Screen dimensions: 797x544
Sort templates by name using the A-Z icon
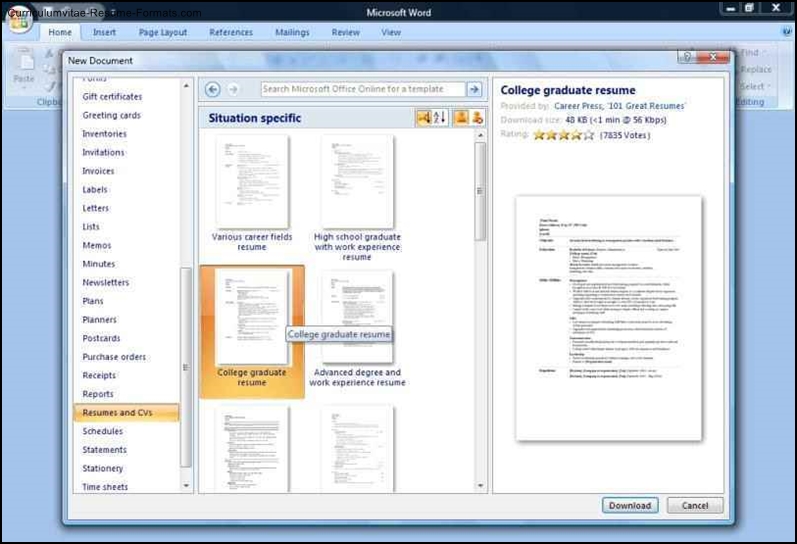point(440,118)
